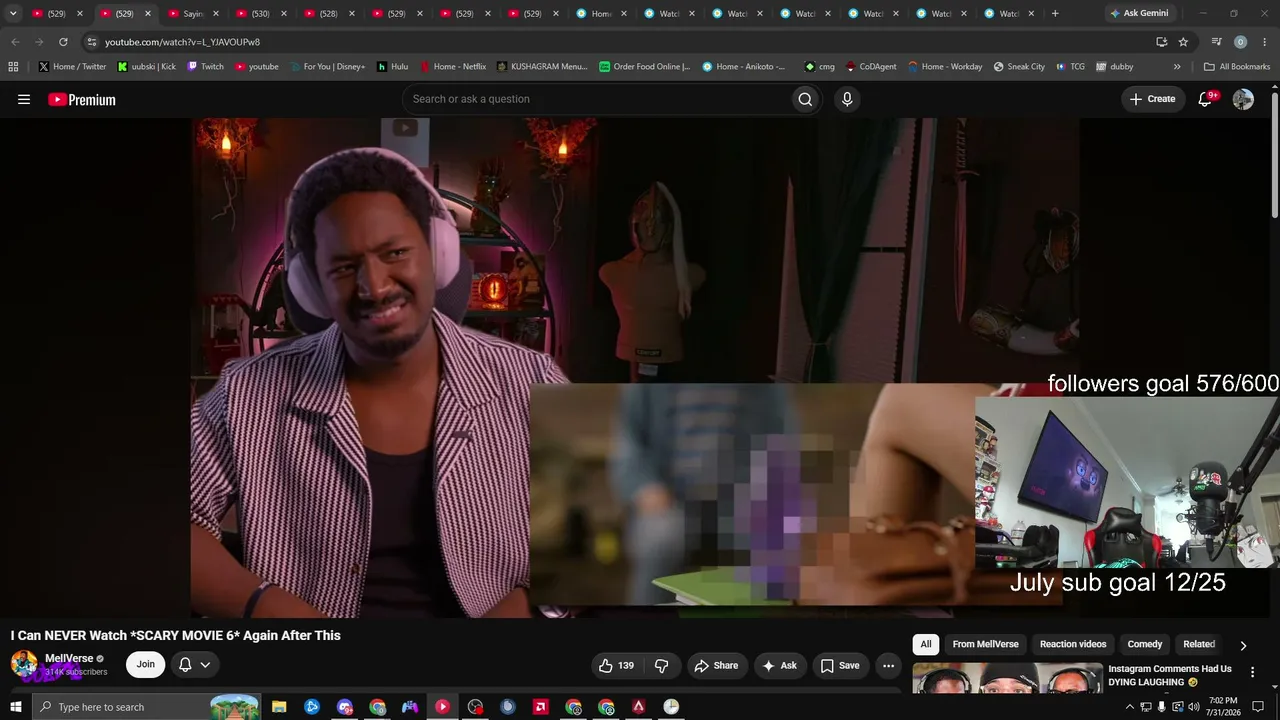Screen dimensions: 1280x720
Task: Open volume control in system tray
Action: 1193,707
